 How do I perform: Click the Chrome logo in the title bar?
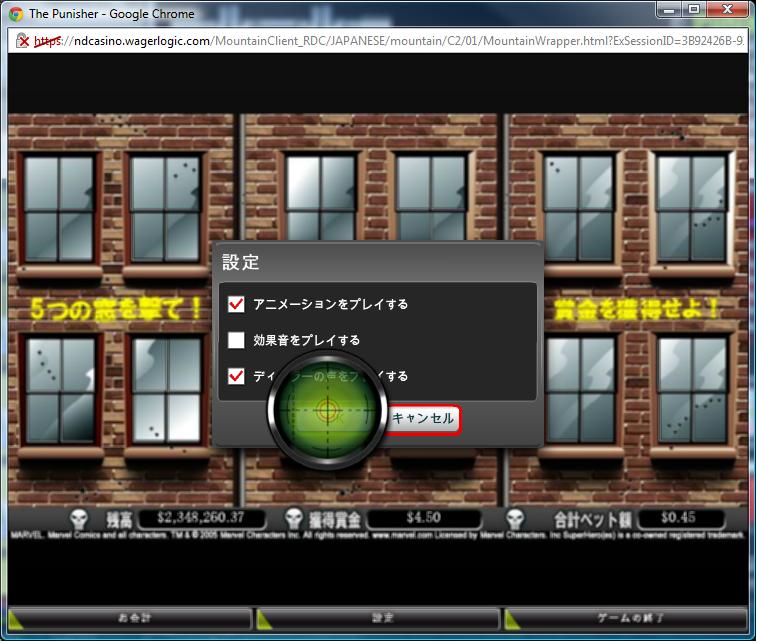16,14
